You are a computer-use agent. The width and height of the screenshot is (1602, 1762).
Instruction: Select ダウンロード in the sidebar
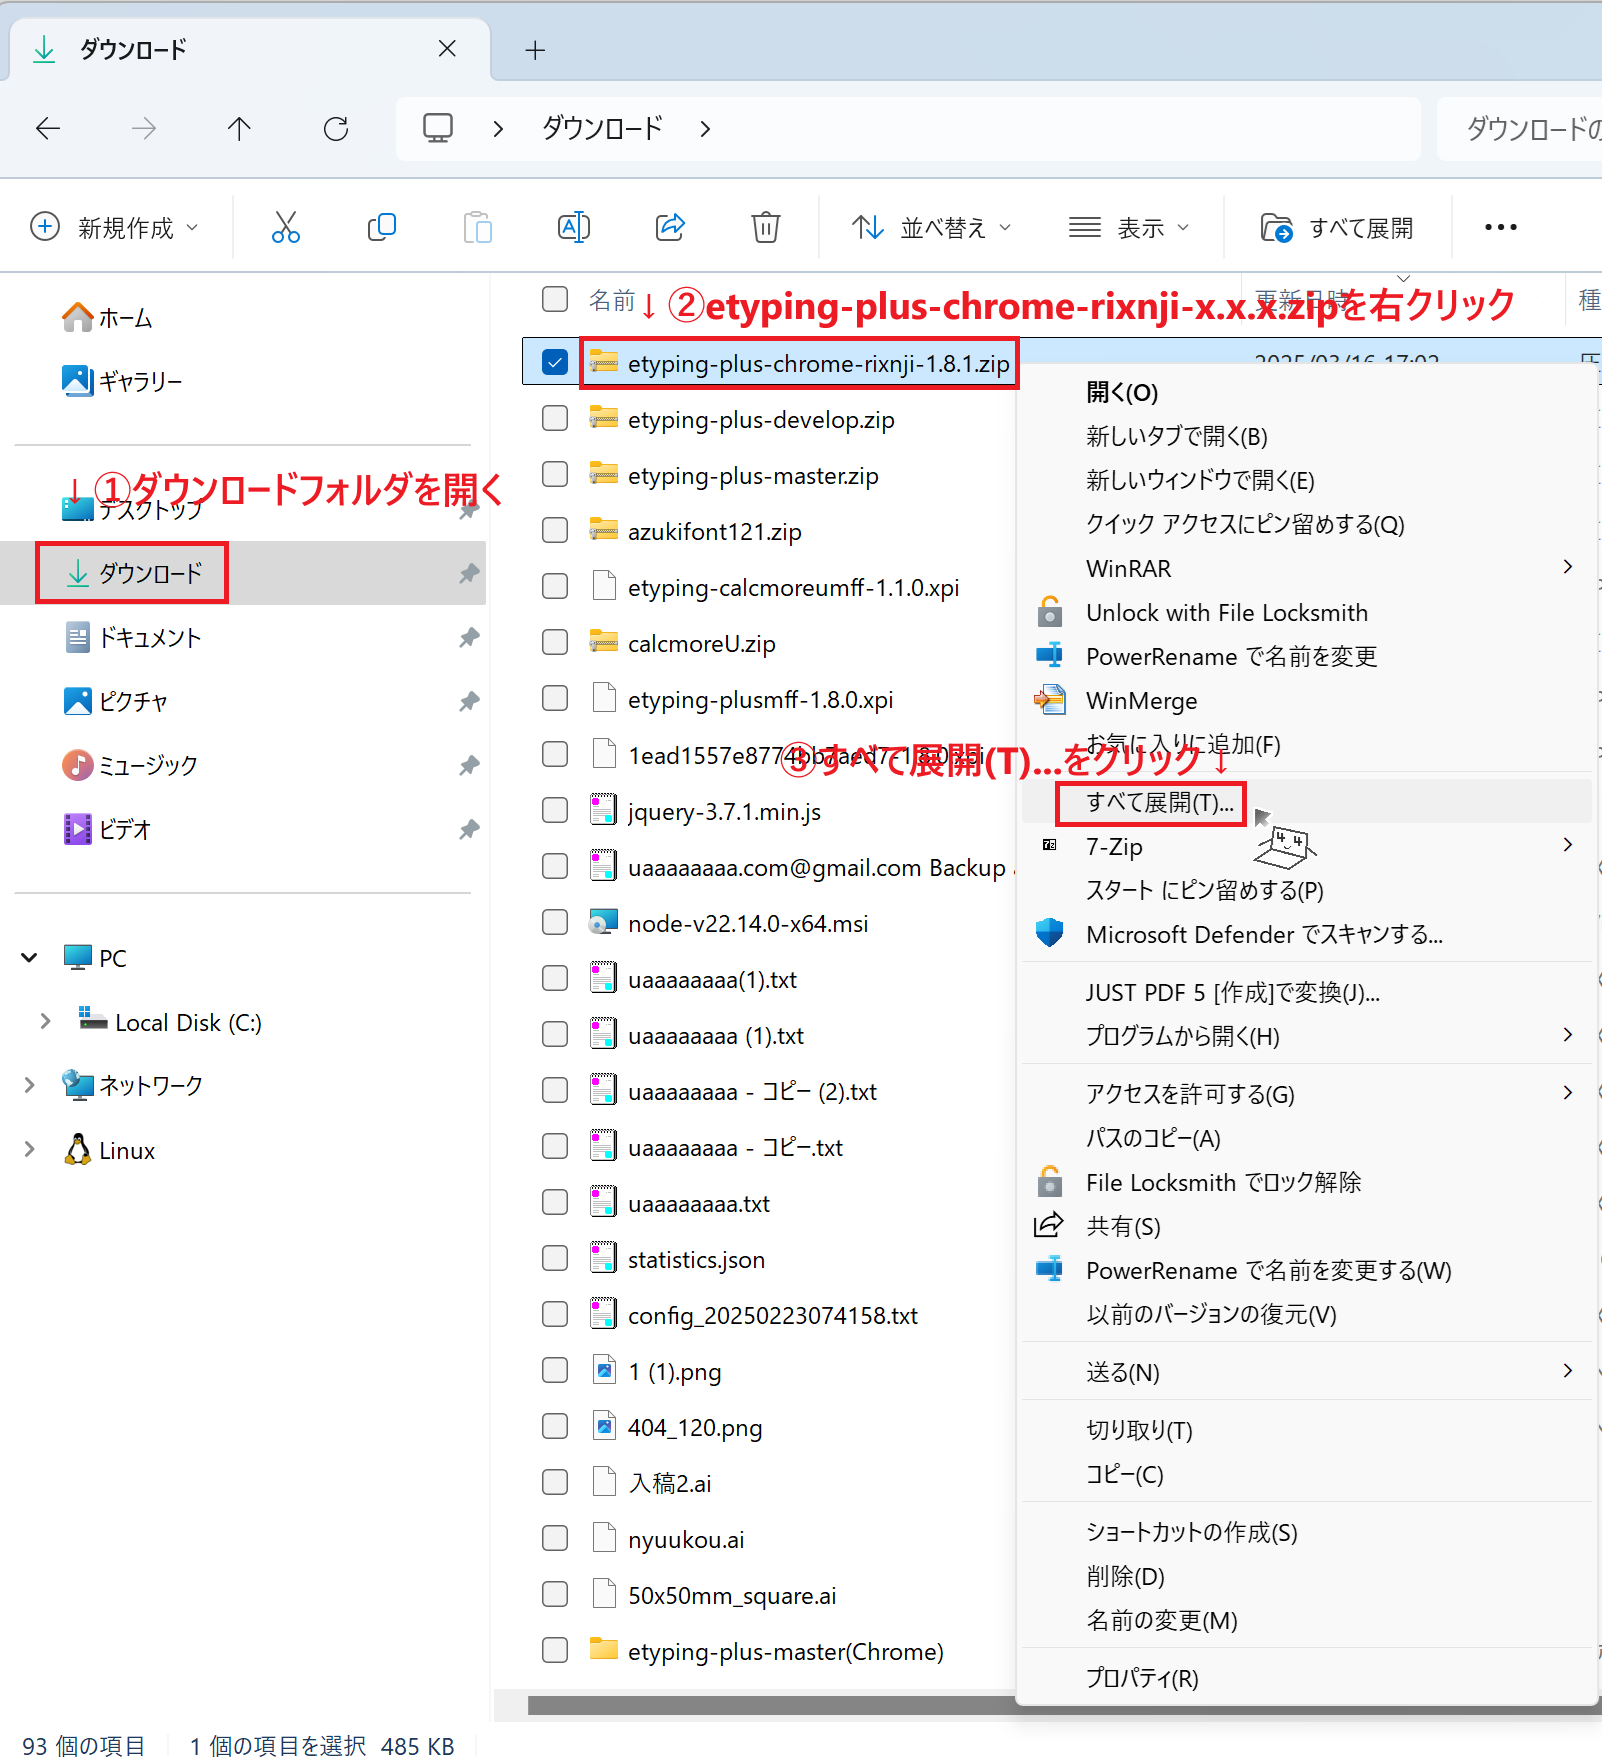(243, 573)
